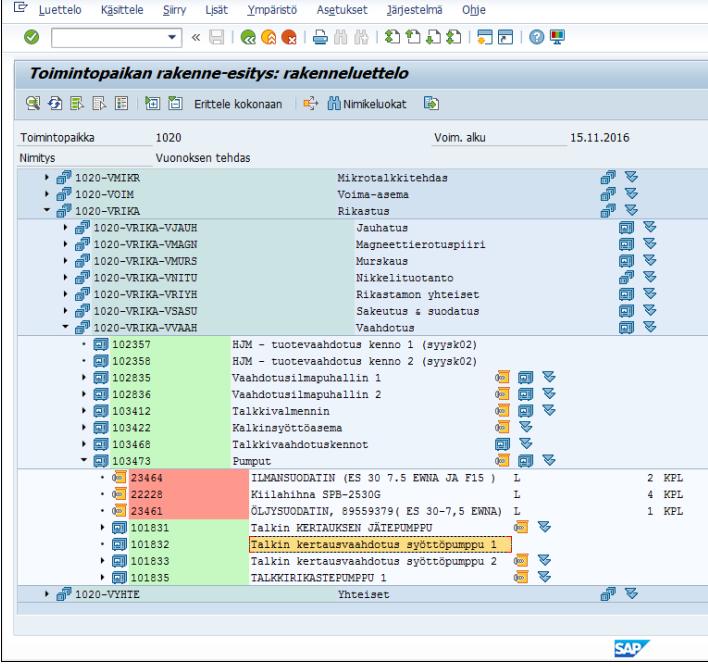
Task: Click the BOM icon on TALKKIRIKASTEPUMPPU 1 row
Action: (x=521, y=578)
